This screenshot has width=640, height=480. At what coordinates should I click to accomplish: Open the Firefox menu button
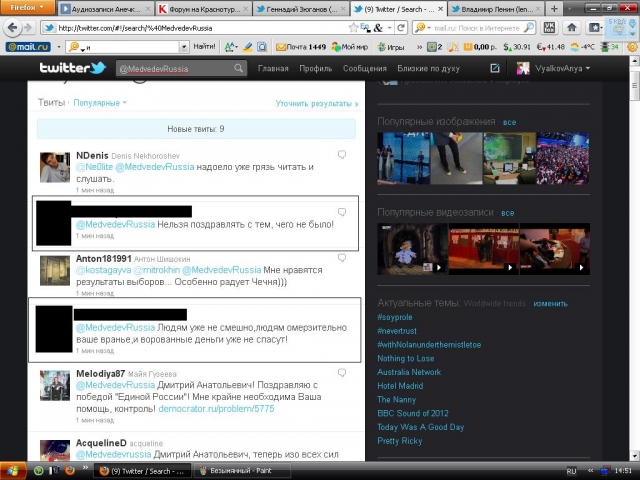(27, 7)
